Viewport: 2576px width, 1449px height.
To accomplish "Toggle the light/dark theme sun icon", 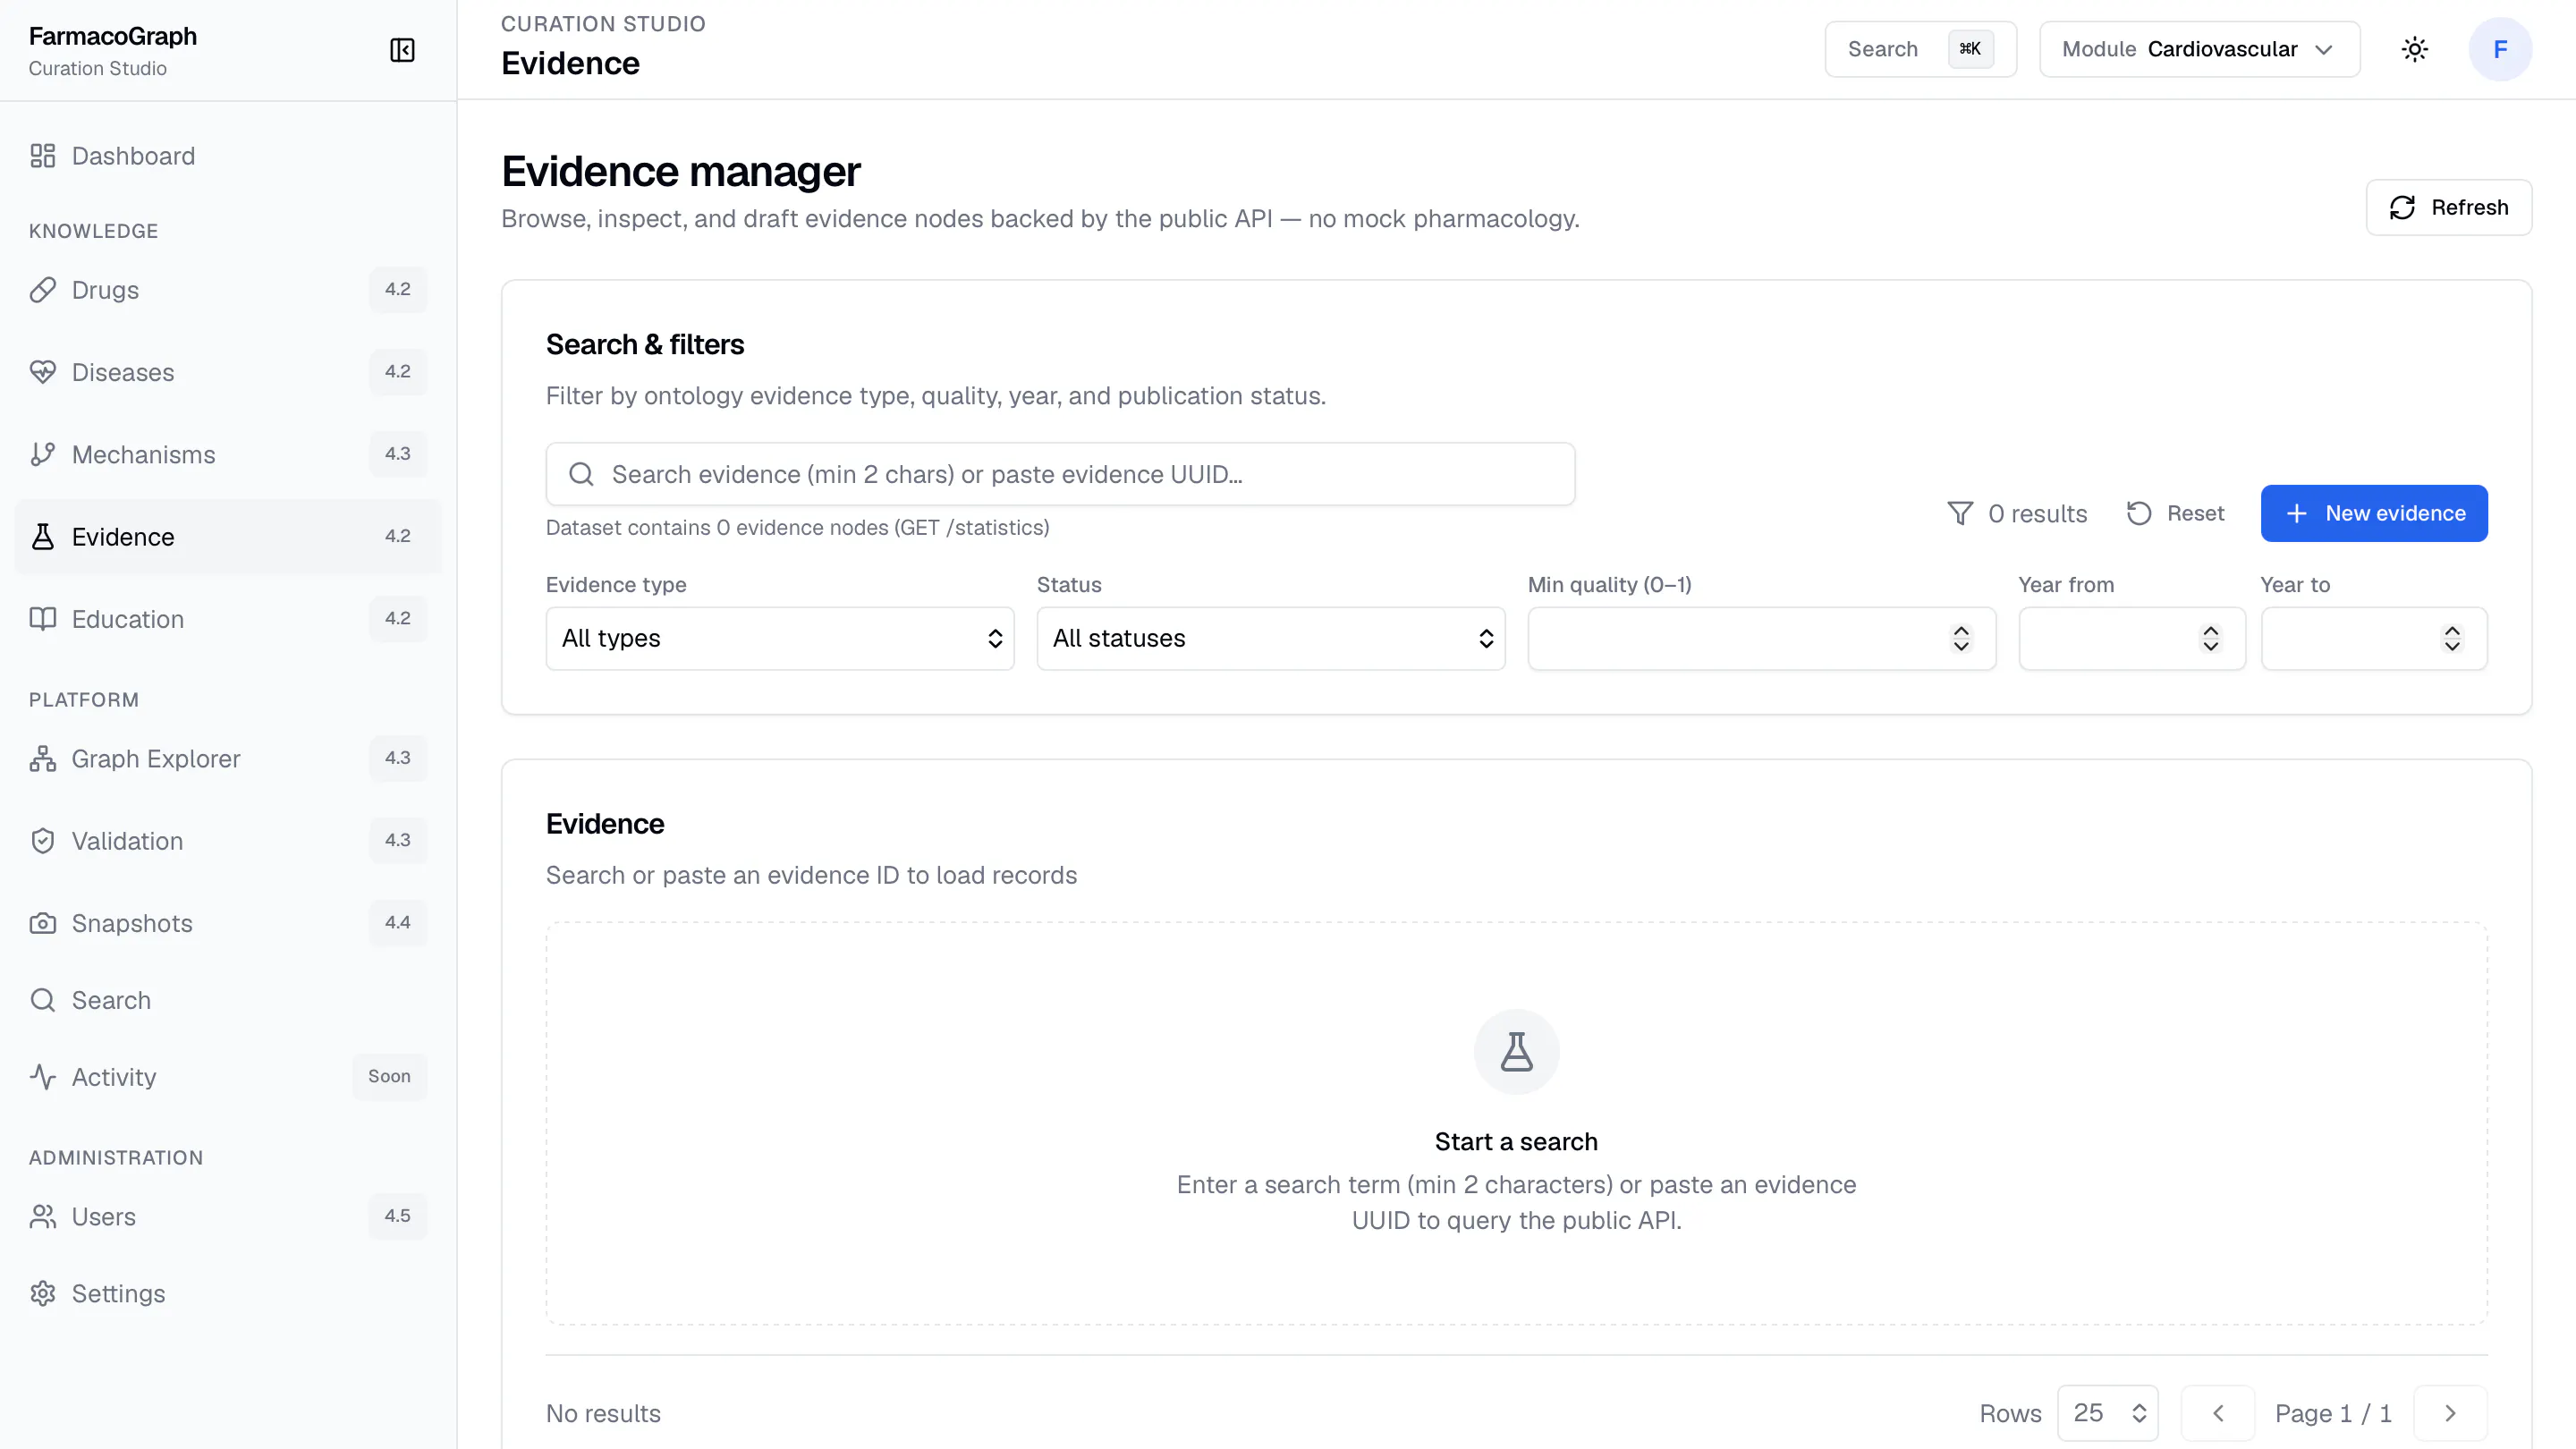I will click(x=2414, y=49).
